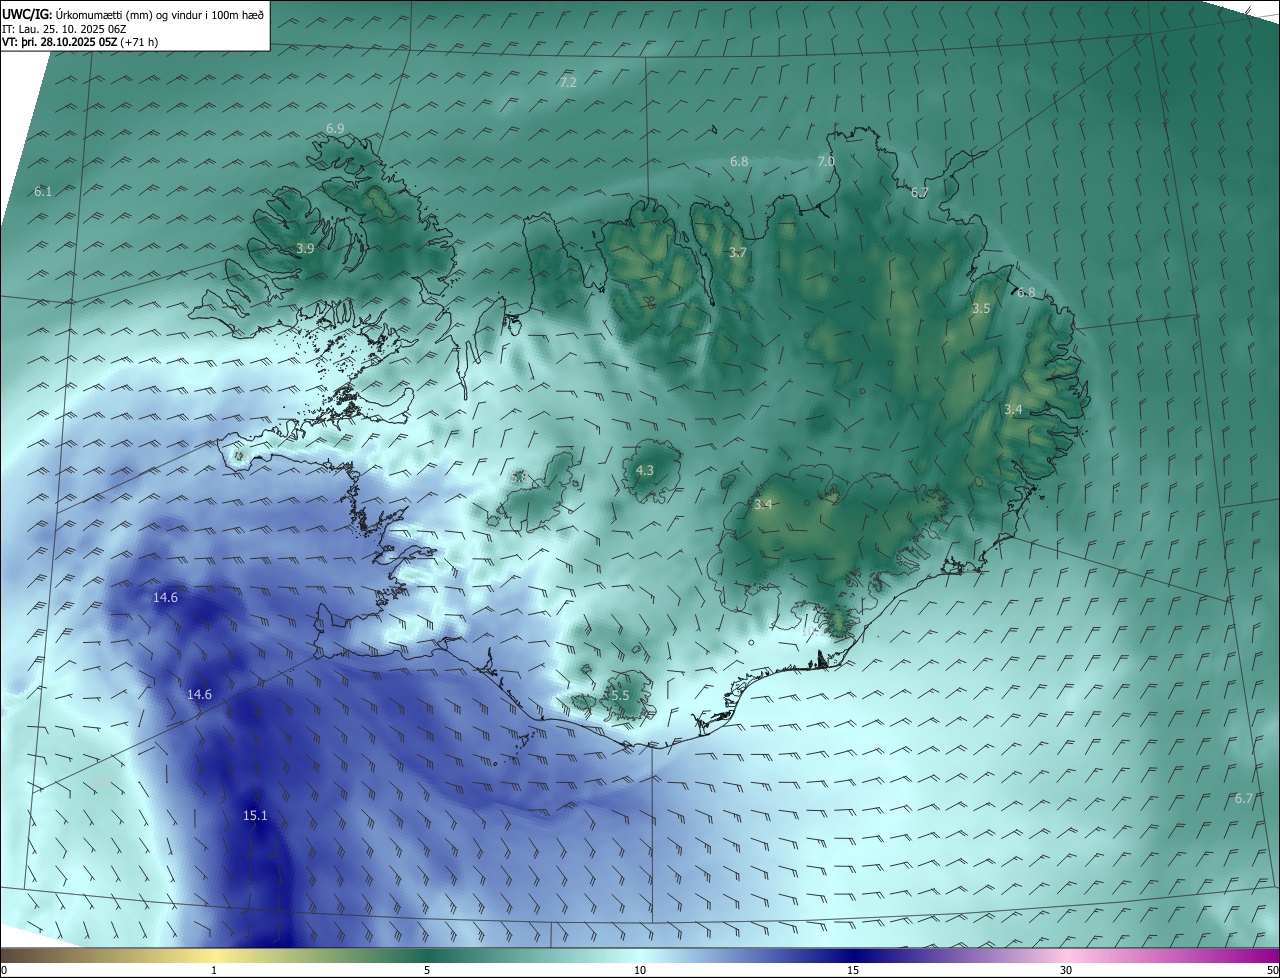Click the "10" tick label on the color scale
The height and width of the screenshot is (978, 1280).
[640, 970]
